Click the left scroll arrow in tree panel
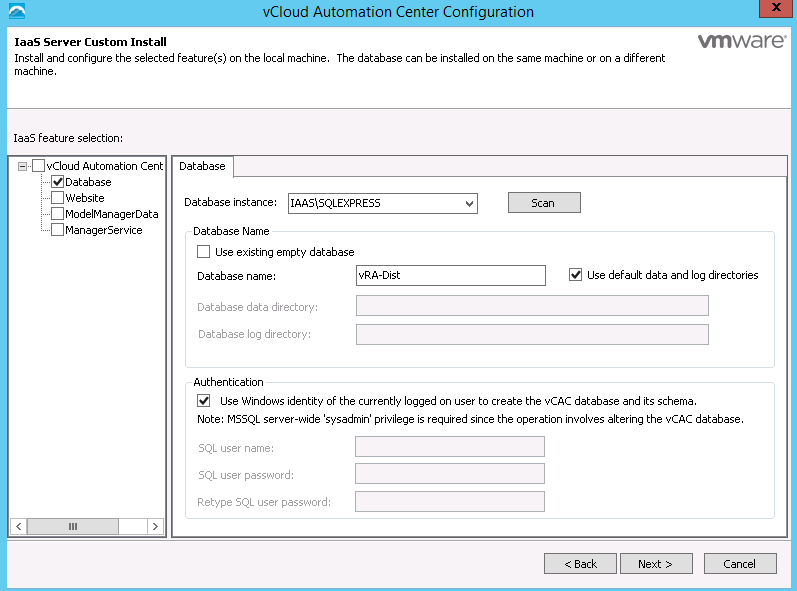This screenshot has width=797, height=591. (x=18, y=526)
